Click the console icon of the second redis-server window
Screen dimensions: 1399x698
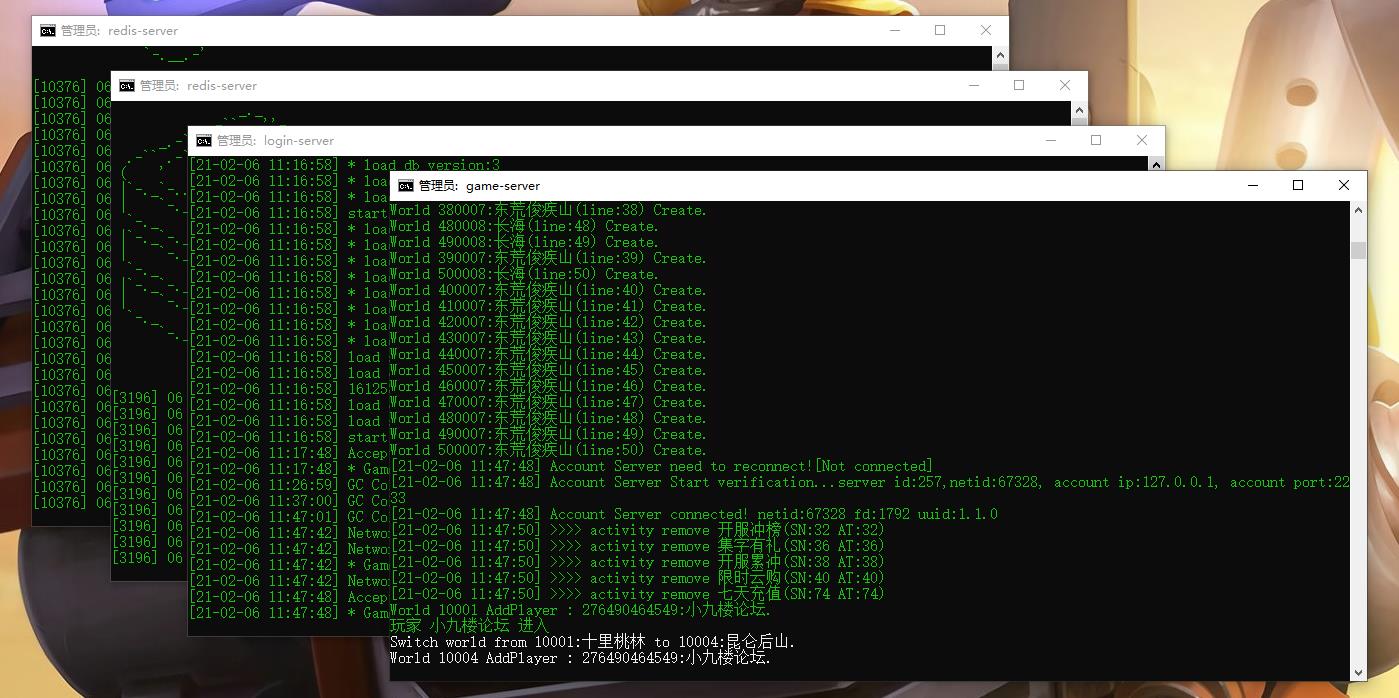[126, 86]
